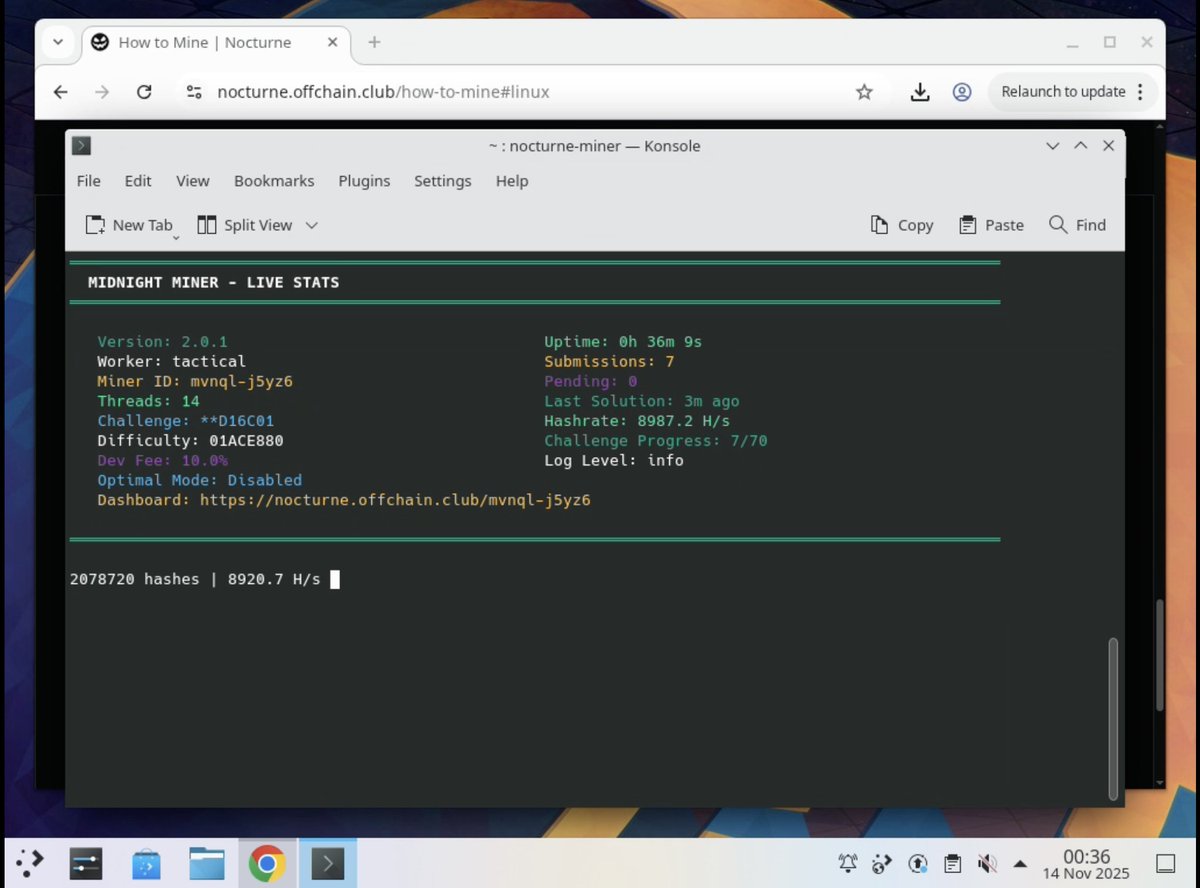Select Konsole terminal icon in taskbar
1200x888 pixels.
328,863
